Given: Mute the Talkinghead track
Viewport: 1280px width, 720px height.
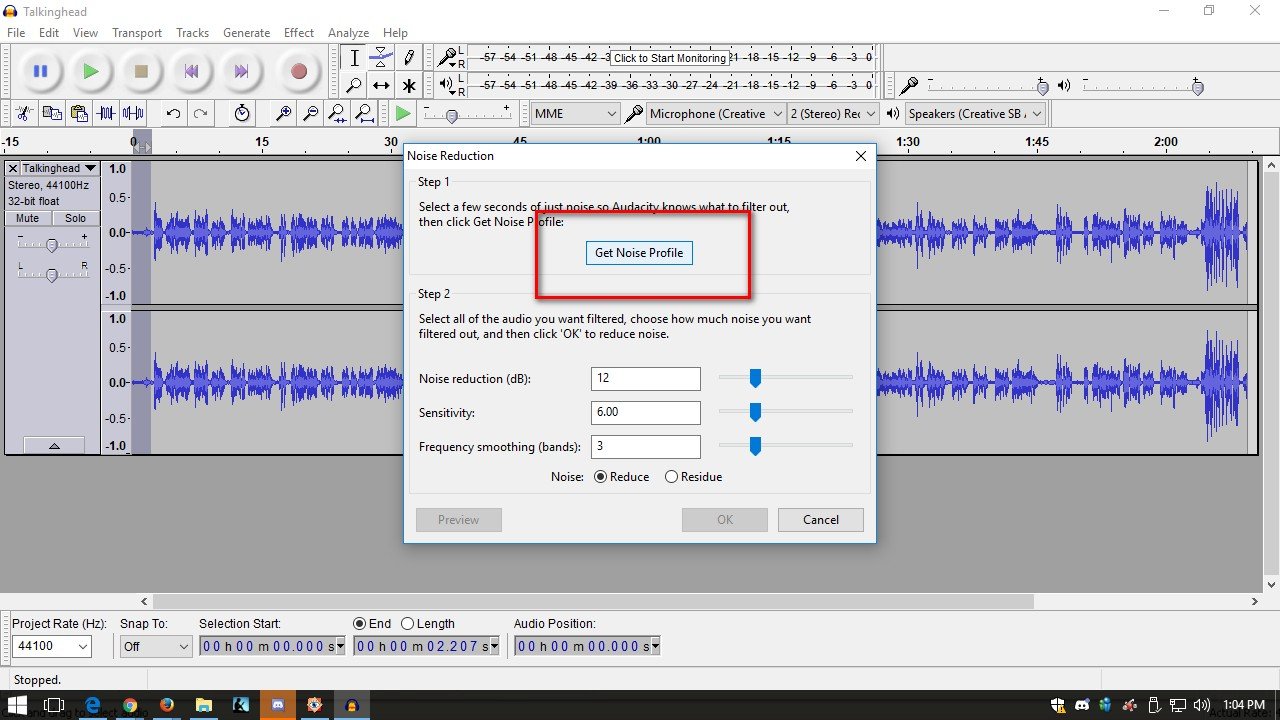Looking at the screenshot, I should pyautogui.click(x=28, y=218).
